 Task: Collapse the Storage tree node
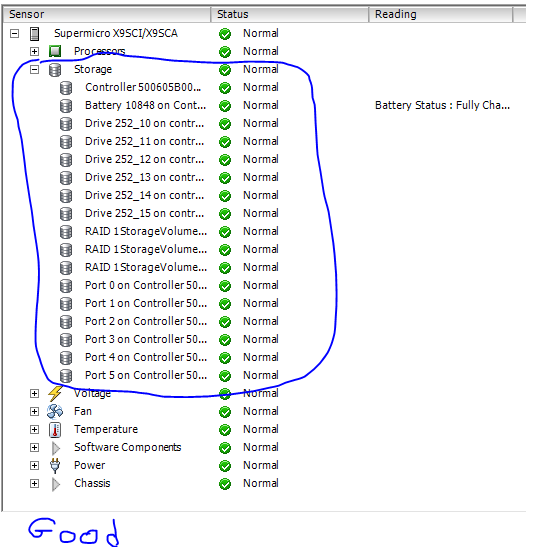[34, 69]
